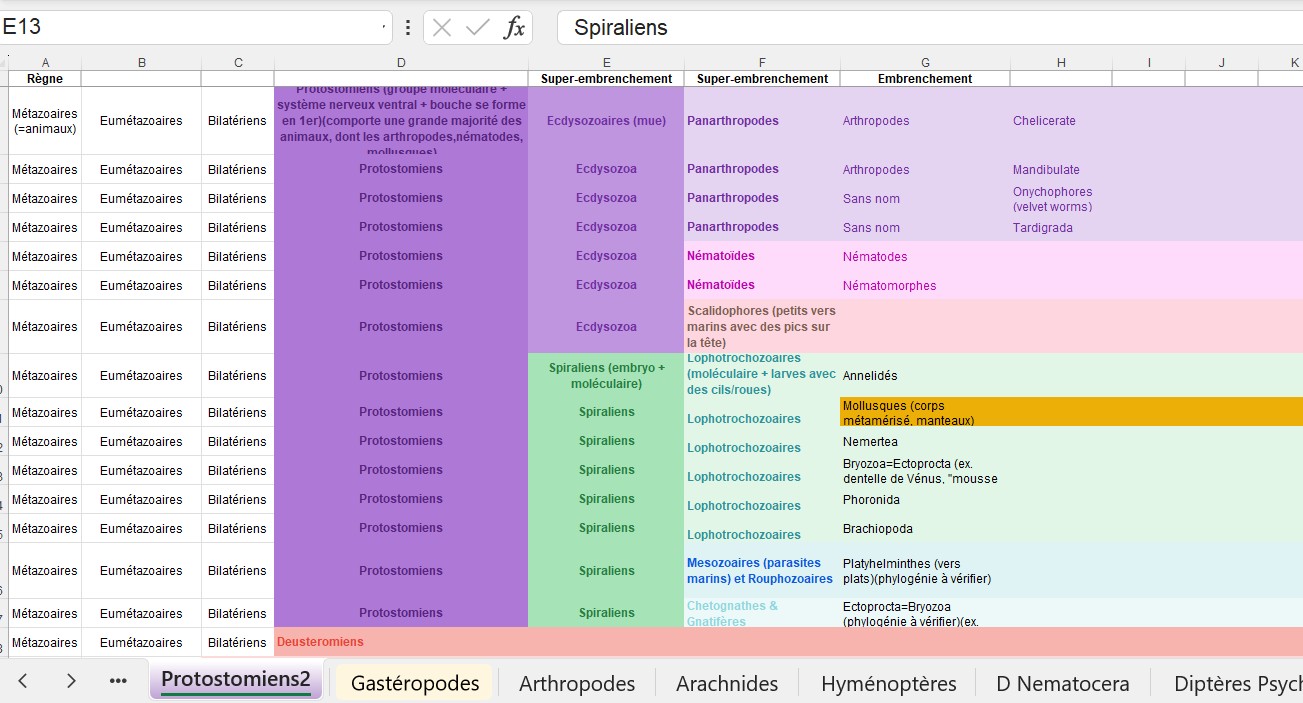Image resolution: width=1303 pixels, height=703 pixels.
Task: Select cell 'Brachiopoda'
Action: click(x=925, y=528)
